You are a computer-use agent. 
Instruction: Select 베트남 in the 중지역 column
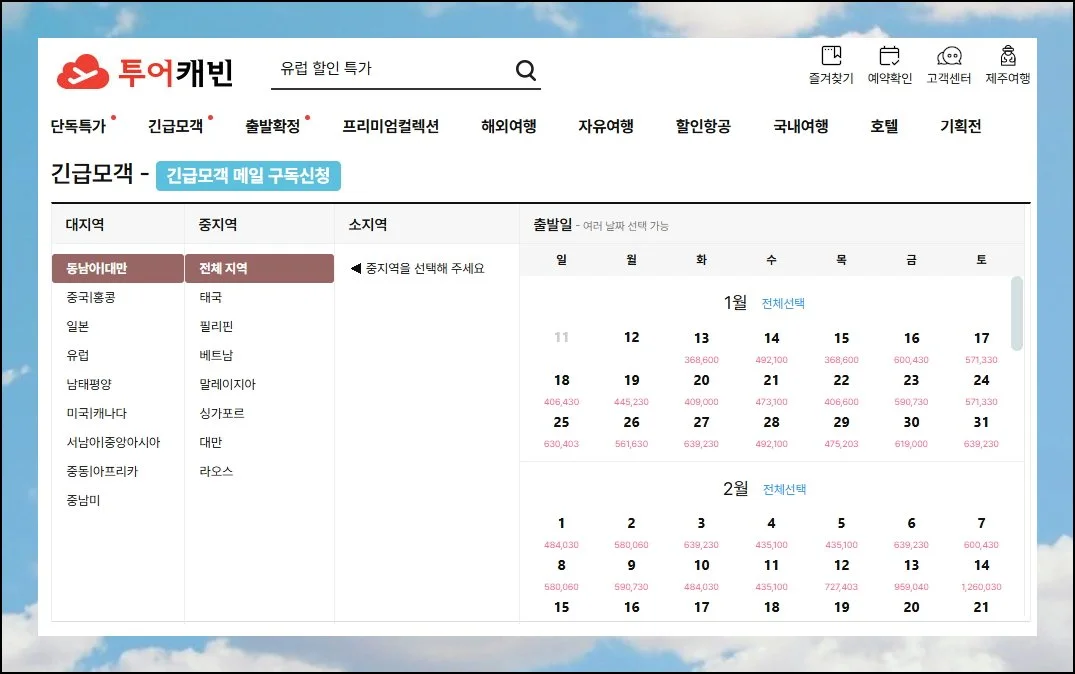click(x=215, y=355)
